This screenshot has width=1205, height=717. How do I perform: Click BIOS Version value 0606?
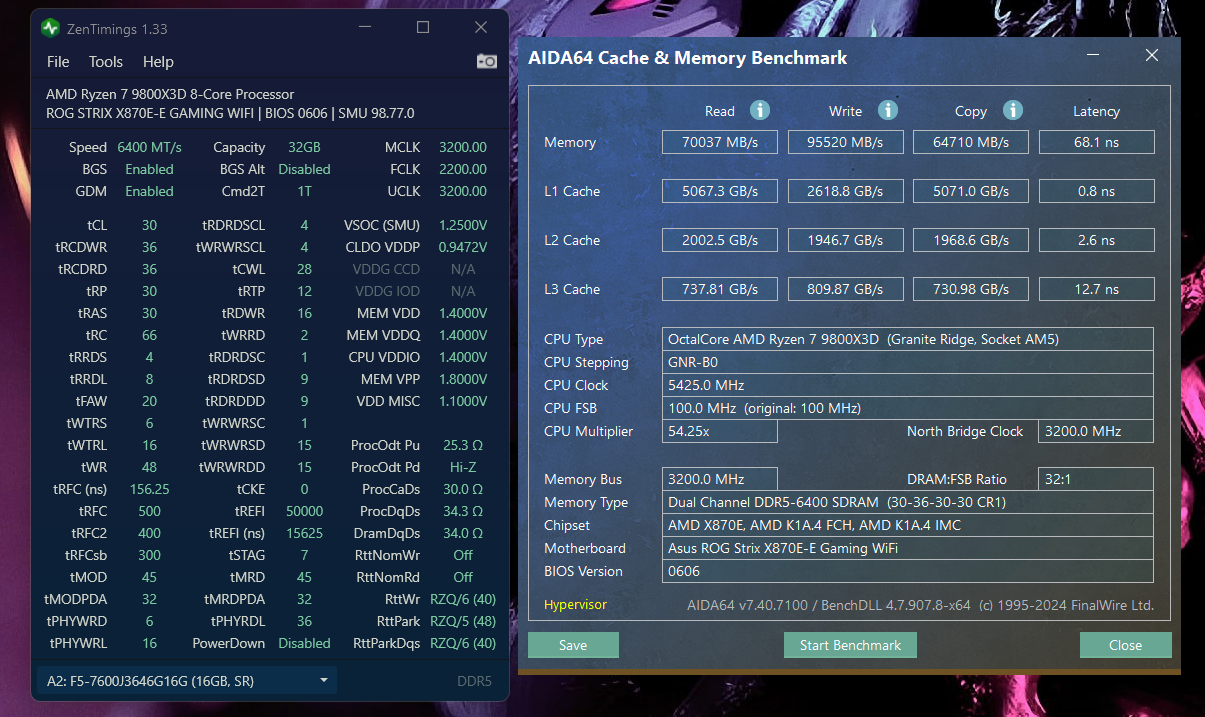908,571
